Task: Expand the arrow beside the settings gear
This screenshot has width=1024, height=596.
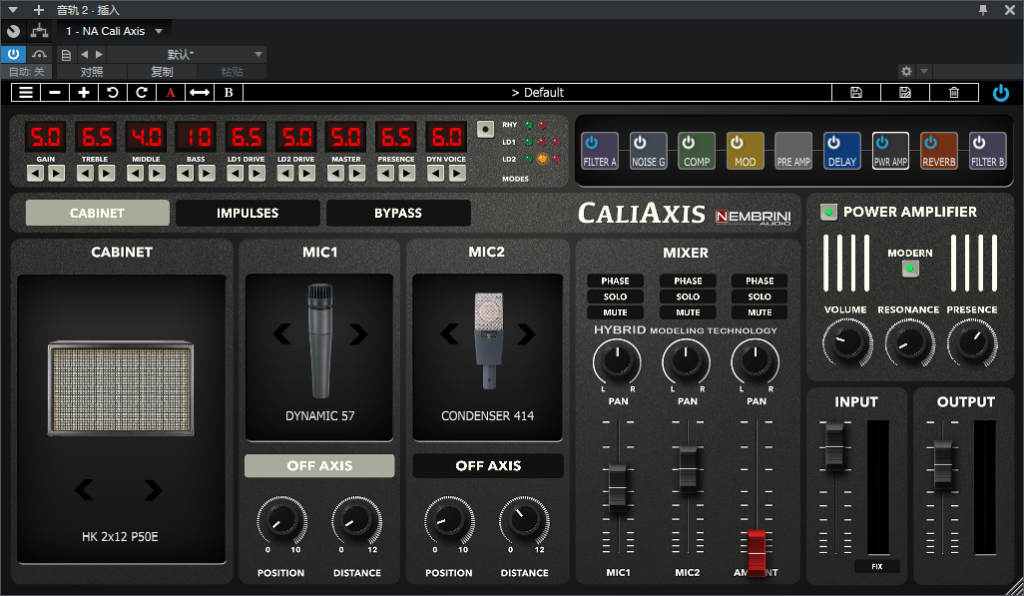Action: coord(923,71)
